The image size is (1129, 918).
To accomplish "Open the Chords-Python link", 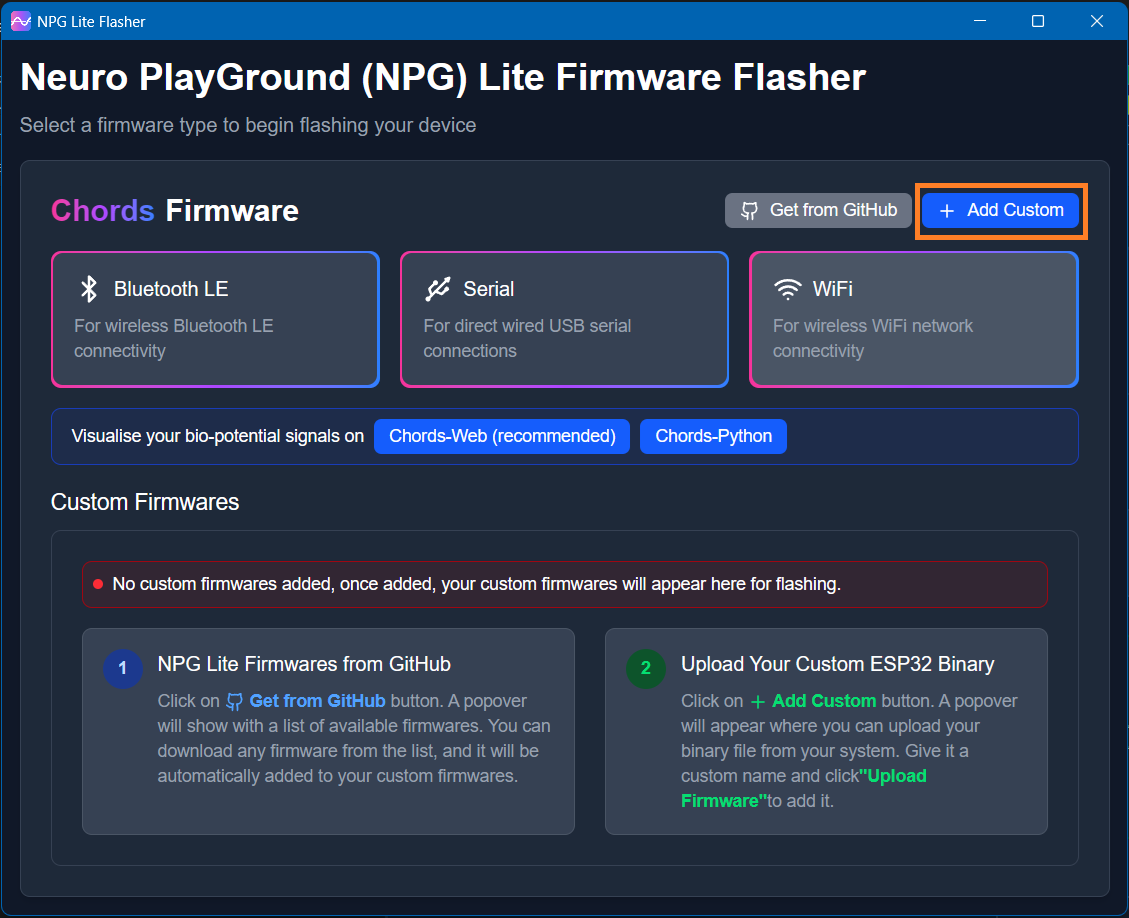I will (x=713, y=436).
